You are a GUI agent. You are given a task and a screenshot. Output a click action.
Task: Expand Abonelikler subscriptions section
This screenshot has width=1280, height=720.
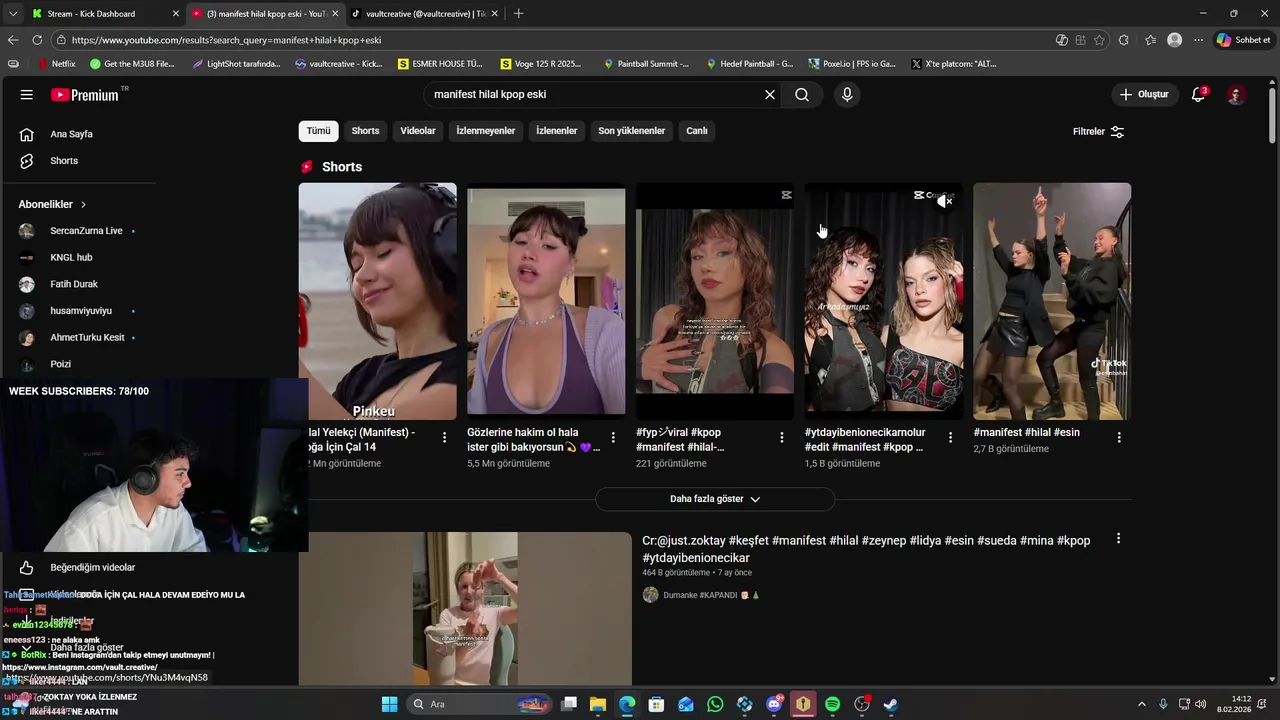(x=52, y=204)
